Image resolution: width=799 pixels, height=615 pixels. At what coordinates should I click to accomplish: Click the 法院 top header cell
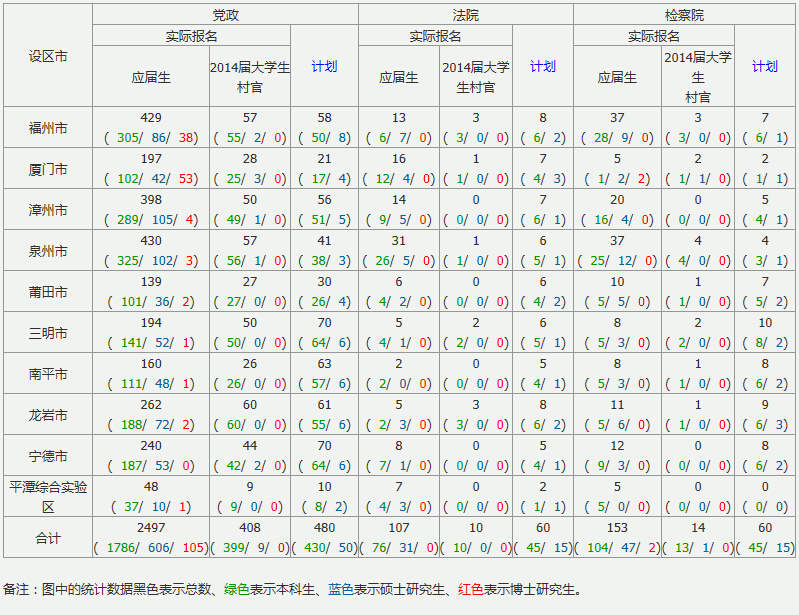coord(465,15)
